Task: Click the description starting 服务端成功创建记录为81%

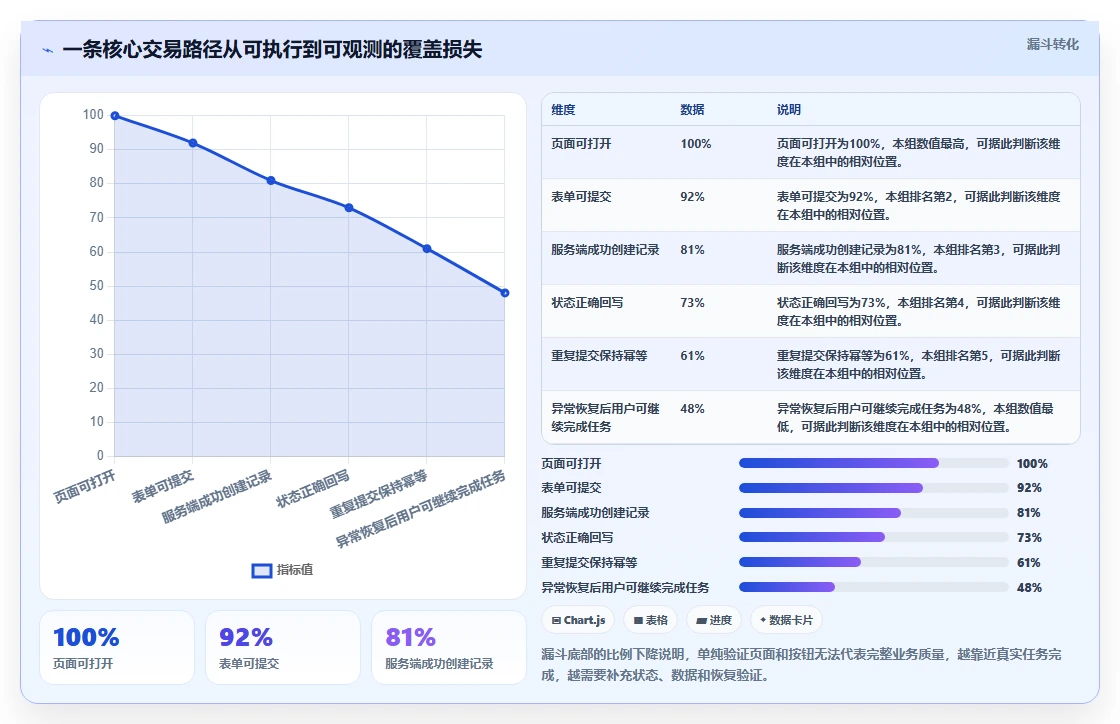Action: coord(919,258)
